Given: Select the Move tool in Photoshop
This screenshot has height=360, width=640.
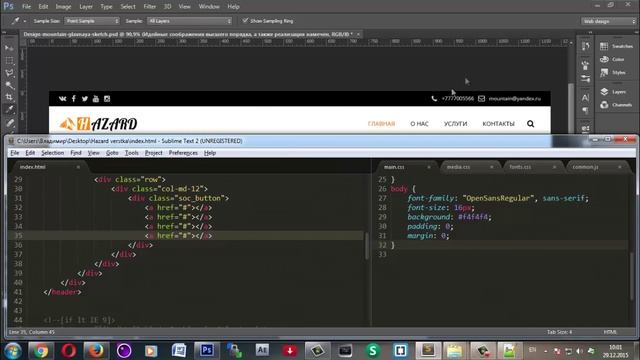Looking at the screenshot, I should click(9, 48).
